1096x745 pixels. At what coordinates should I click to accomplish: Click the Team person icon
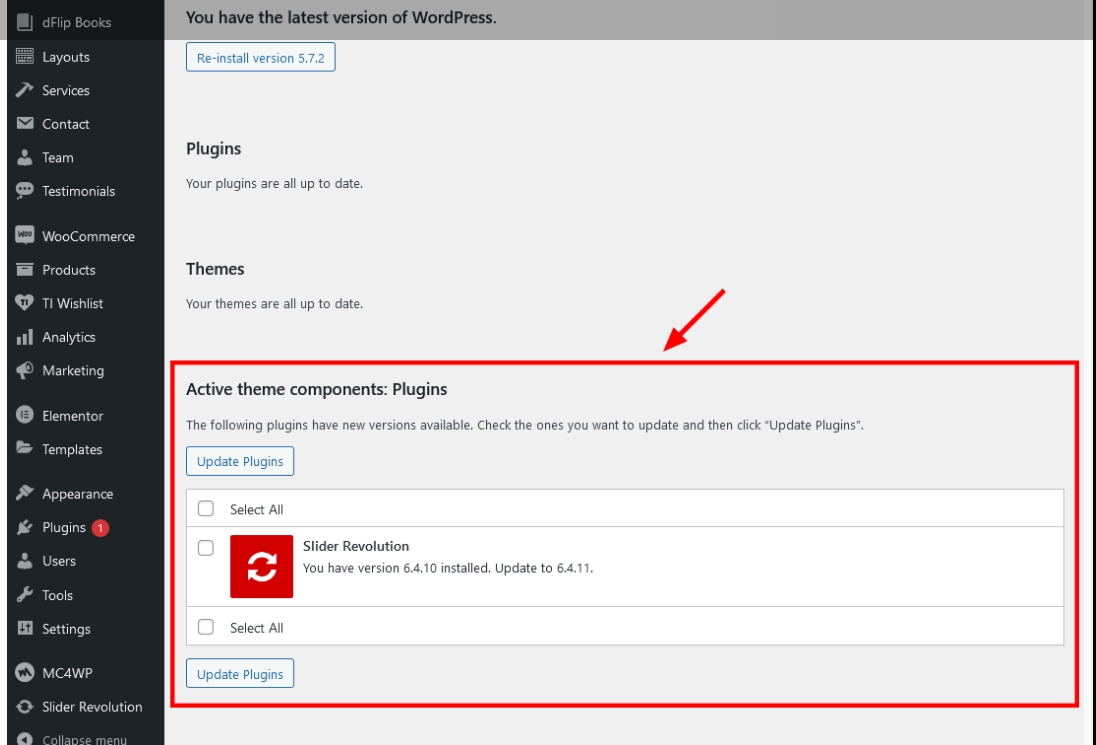coord(24,157)
